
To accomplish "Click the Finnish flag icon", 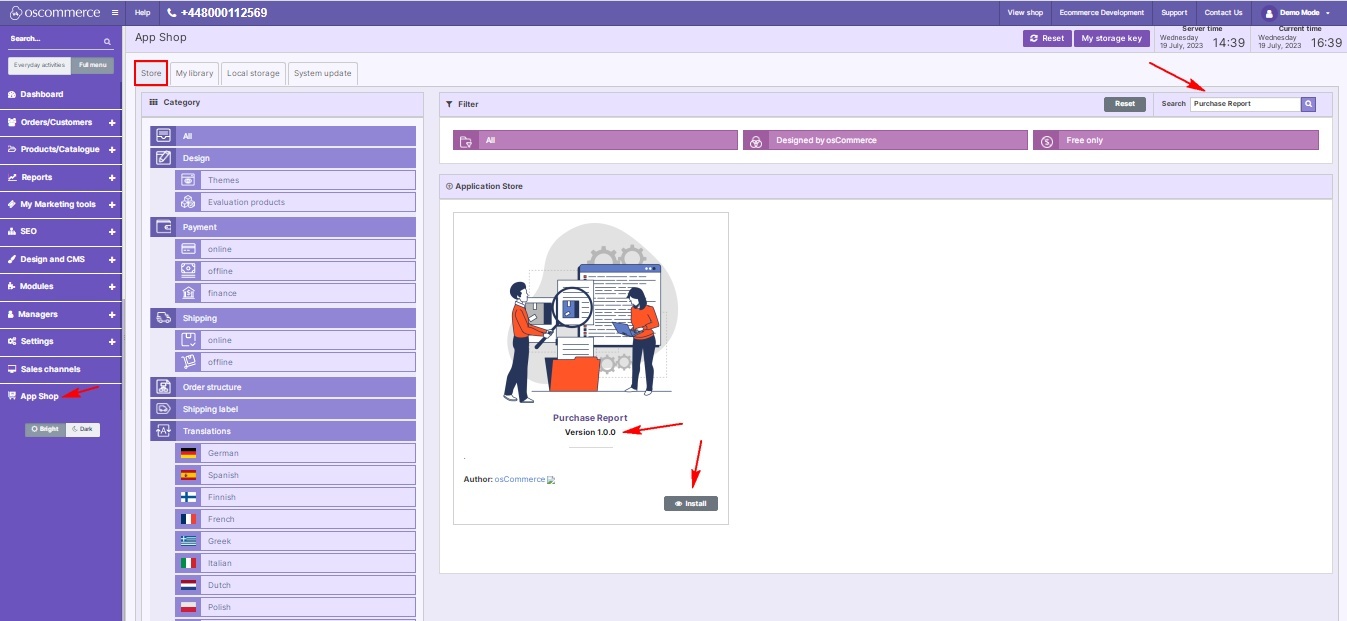I will pos(188,497).
